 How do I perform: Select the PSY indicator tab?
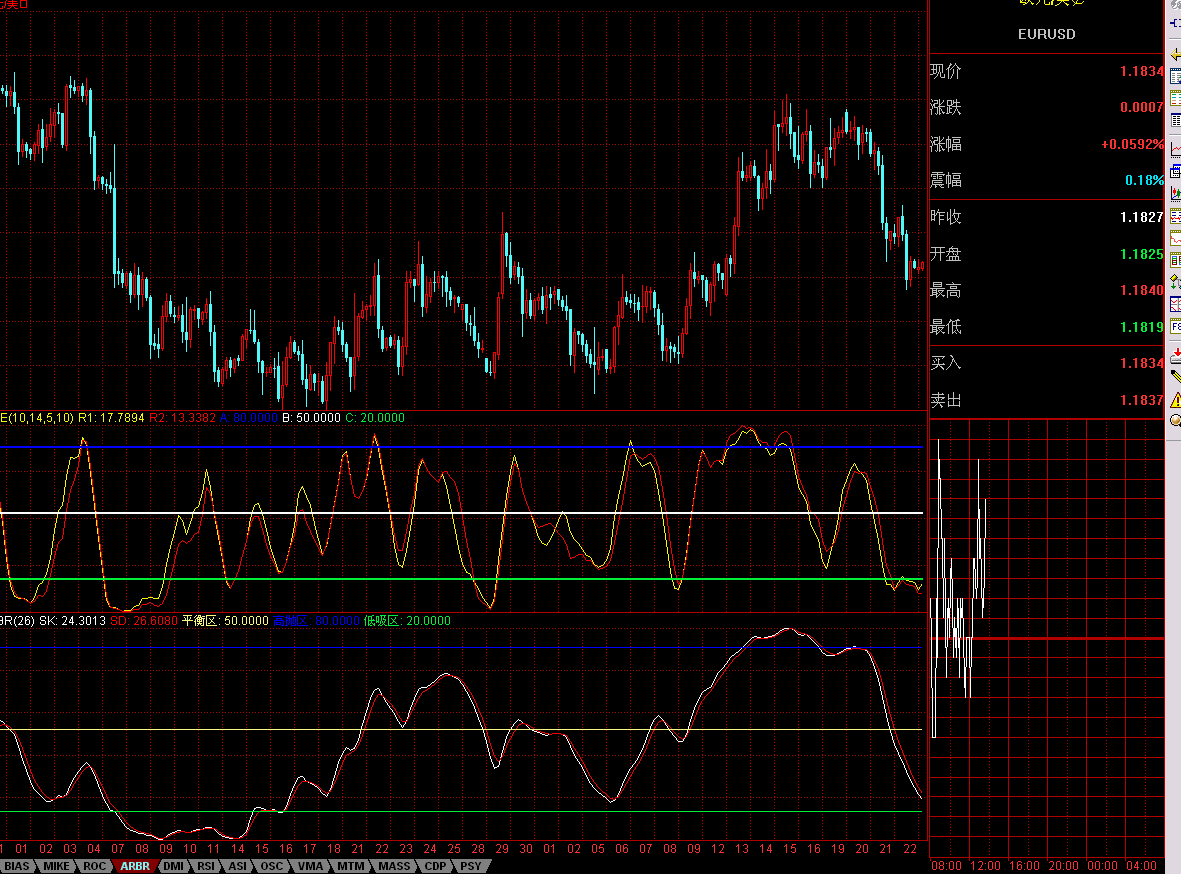click(x=471, y=866)
